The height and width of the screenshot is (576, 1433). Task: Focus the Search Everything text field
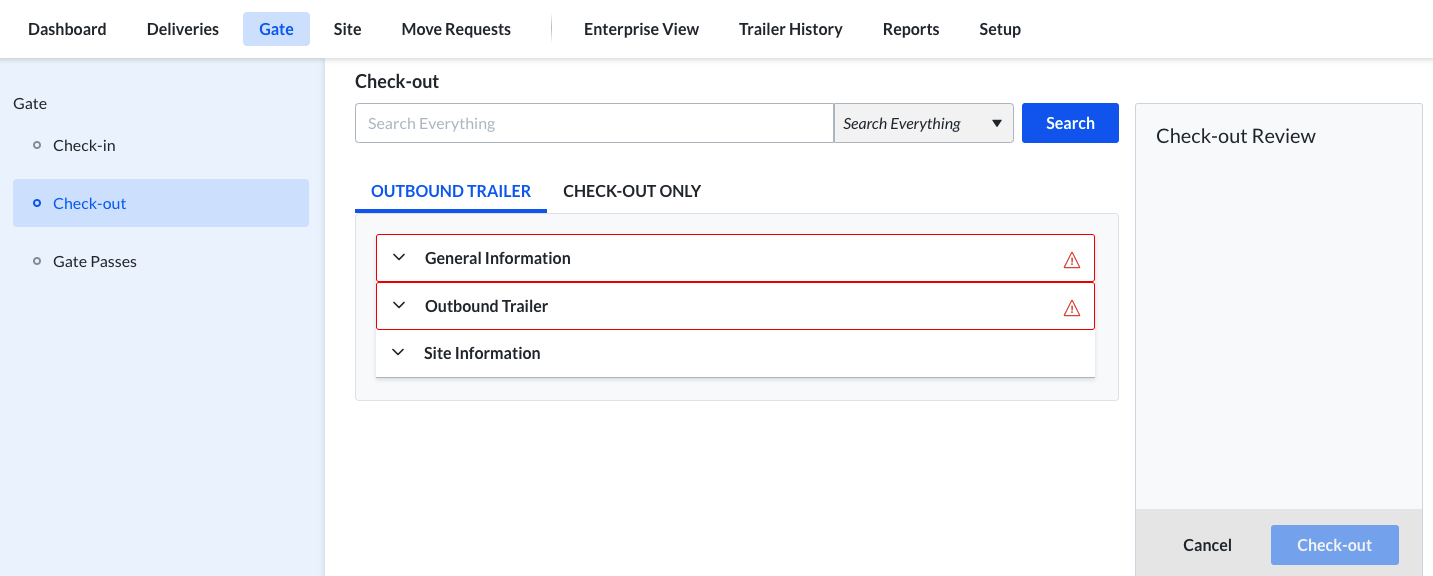point(594,124)
